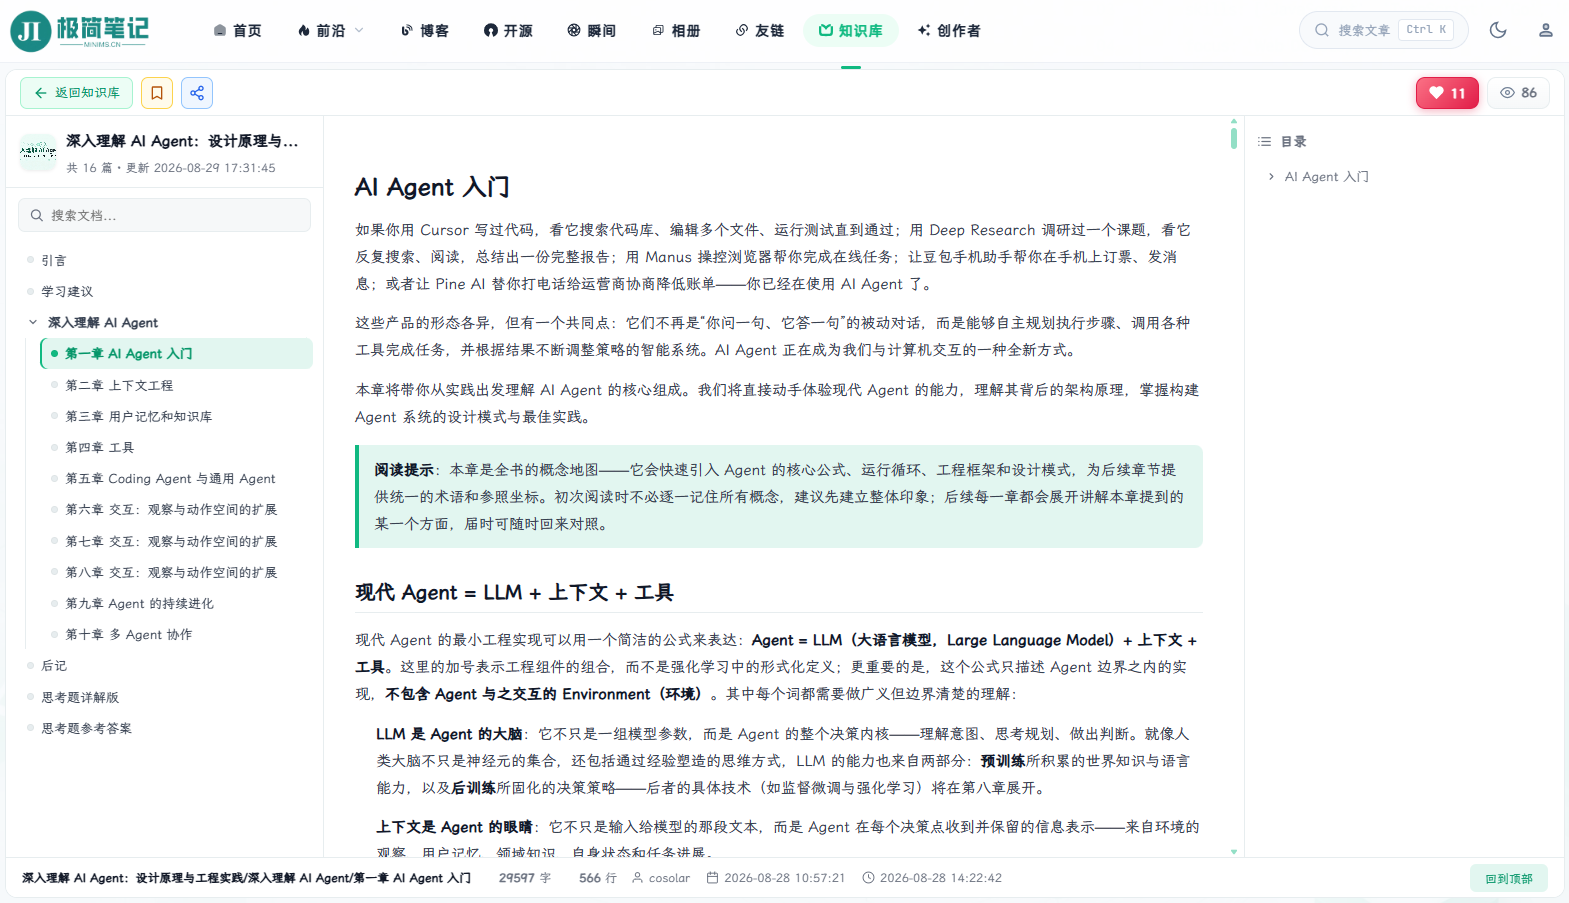Click the scroll-down arrow of article
Image resolution: width=1569 pixels, height=903 pixels.
click(x=1234, y=851)
